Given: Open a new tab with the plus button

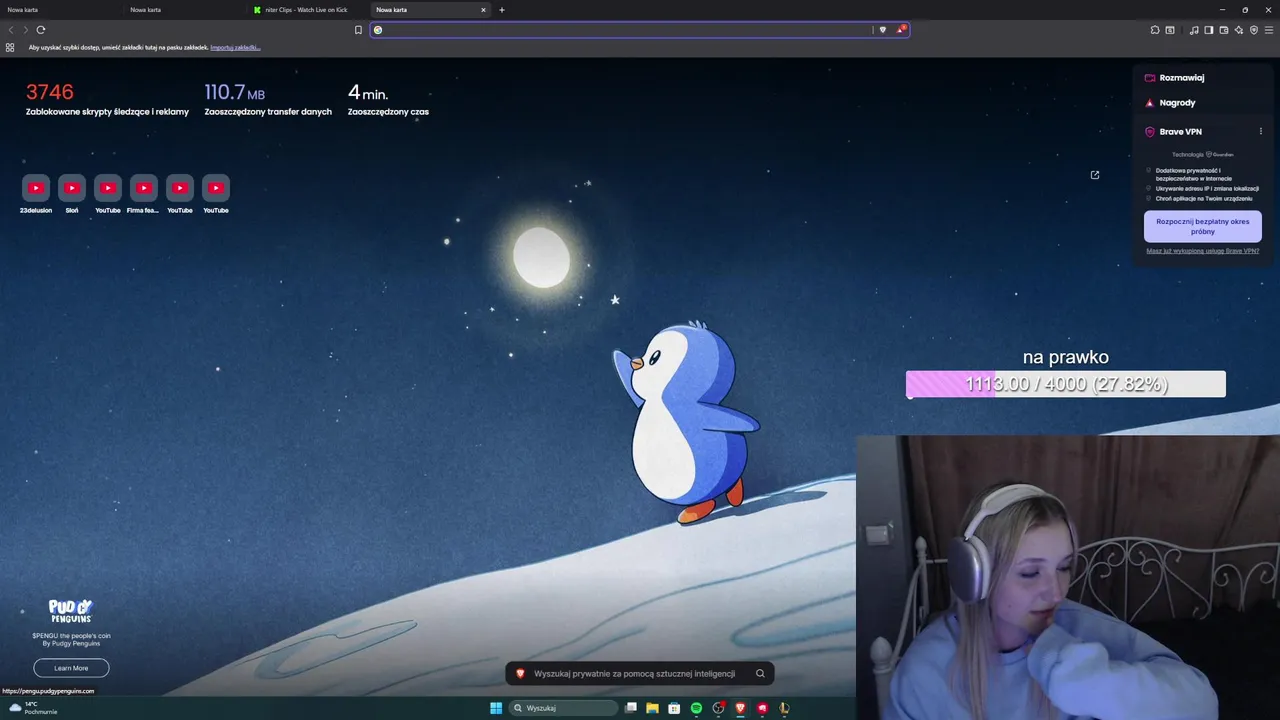Looking at the screenshot, I should click(x=502, y=10).
